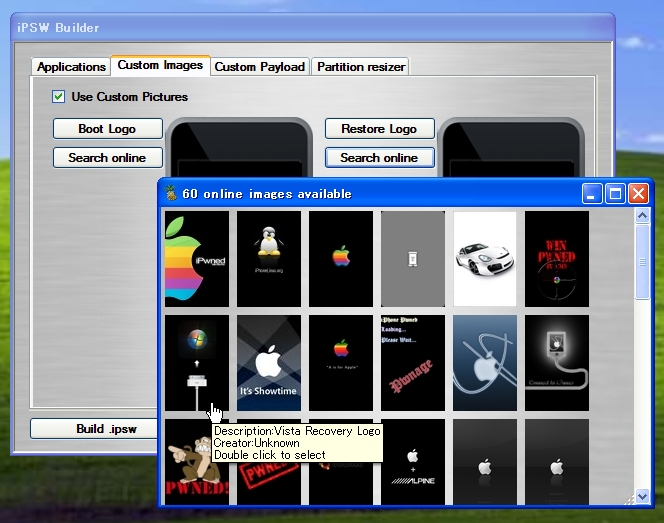Click the Boot Logo phone preview
664x523 pixels.
tap(239, 147)
